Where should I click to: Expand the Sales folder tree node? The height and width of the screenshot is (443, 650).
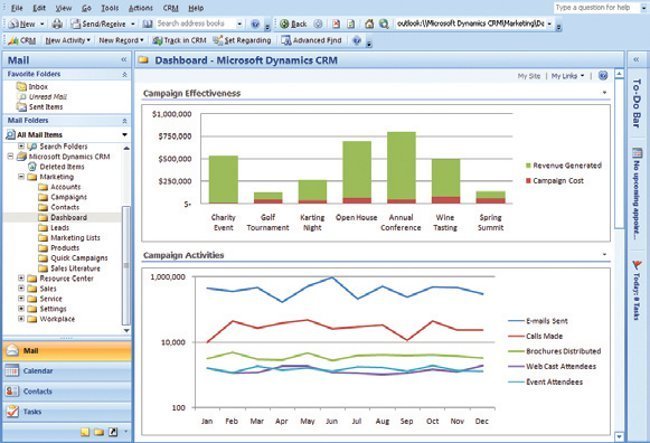coord(22,289)
